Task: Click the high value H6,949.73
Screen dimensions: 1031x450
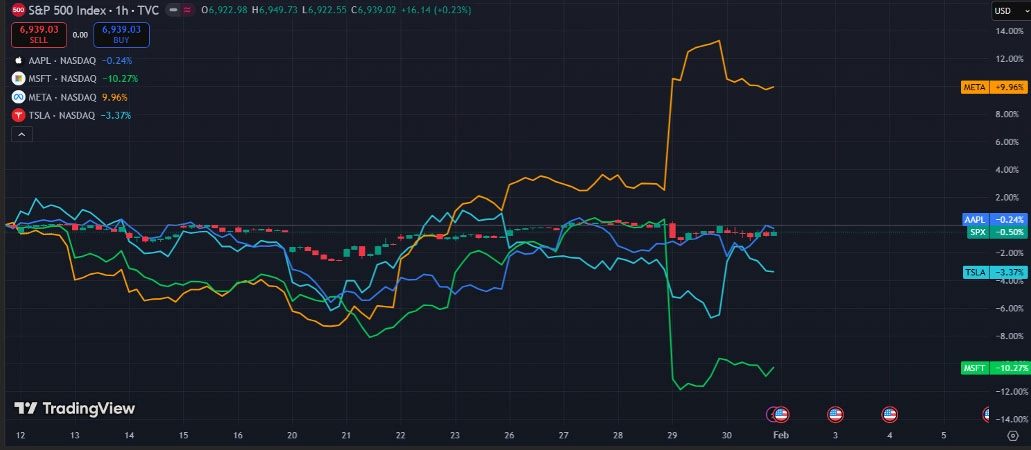Action: 276,11
